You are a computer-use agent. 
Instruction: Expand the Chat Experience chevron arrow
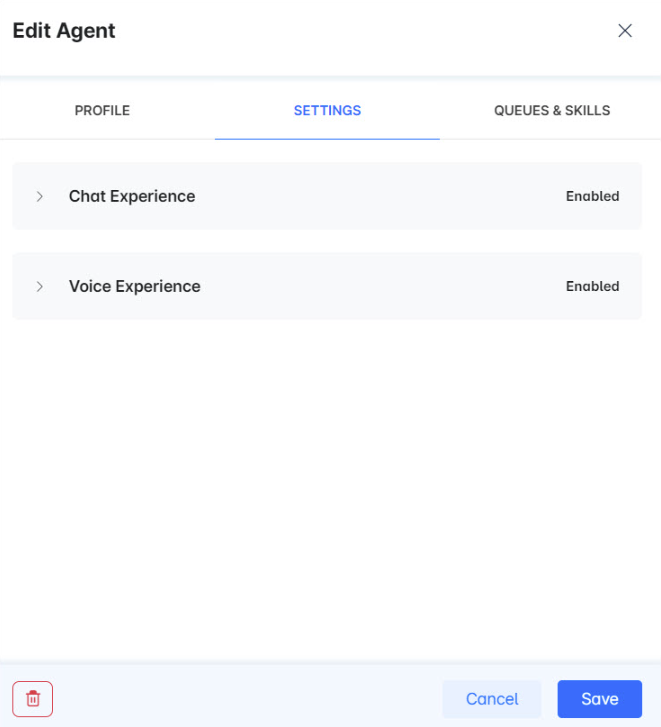point(40,196)
